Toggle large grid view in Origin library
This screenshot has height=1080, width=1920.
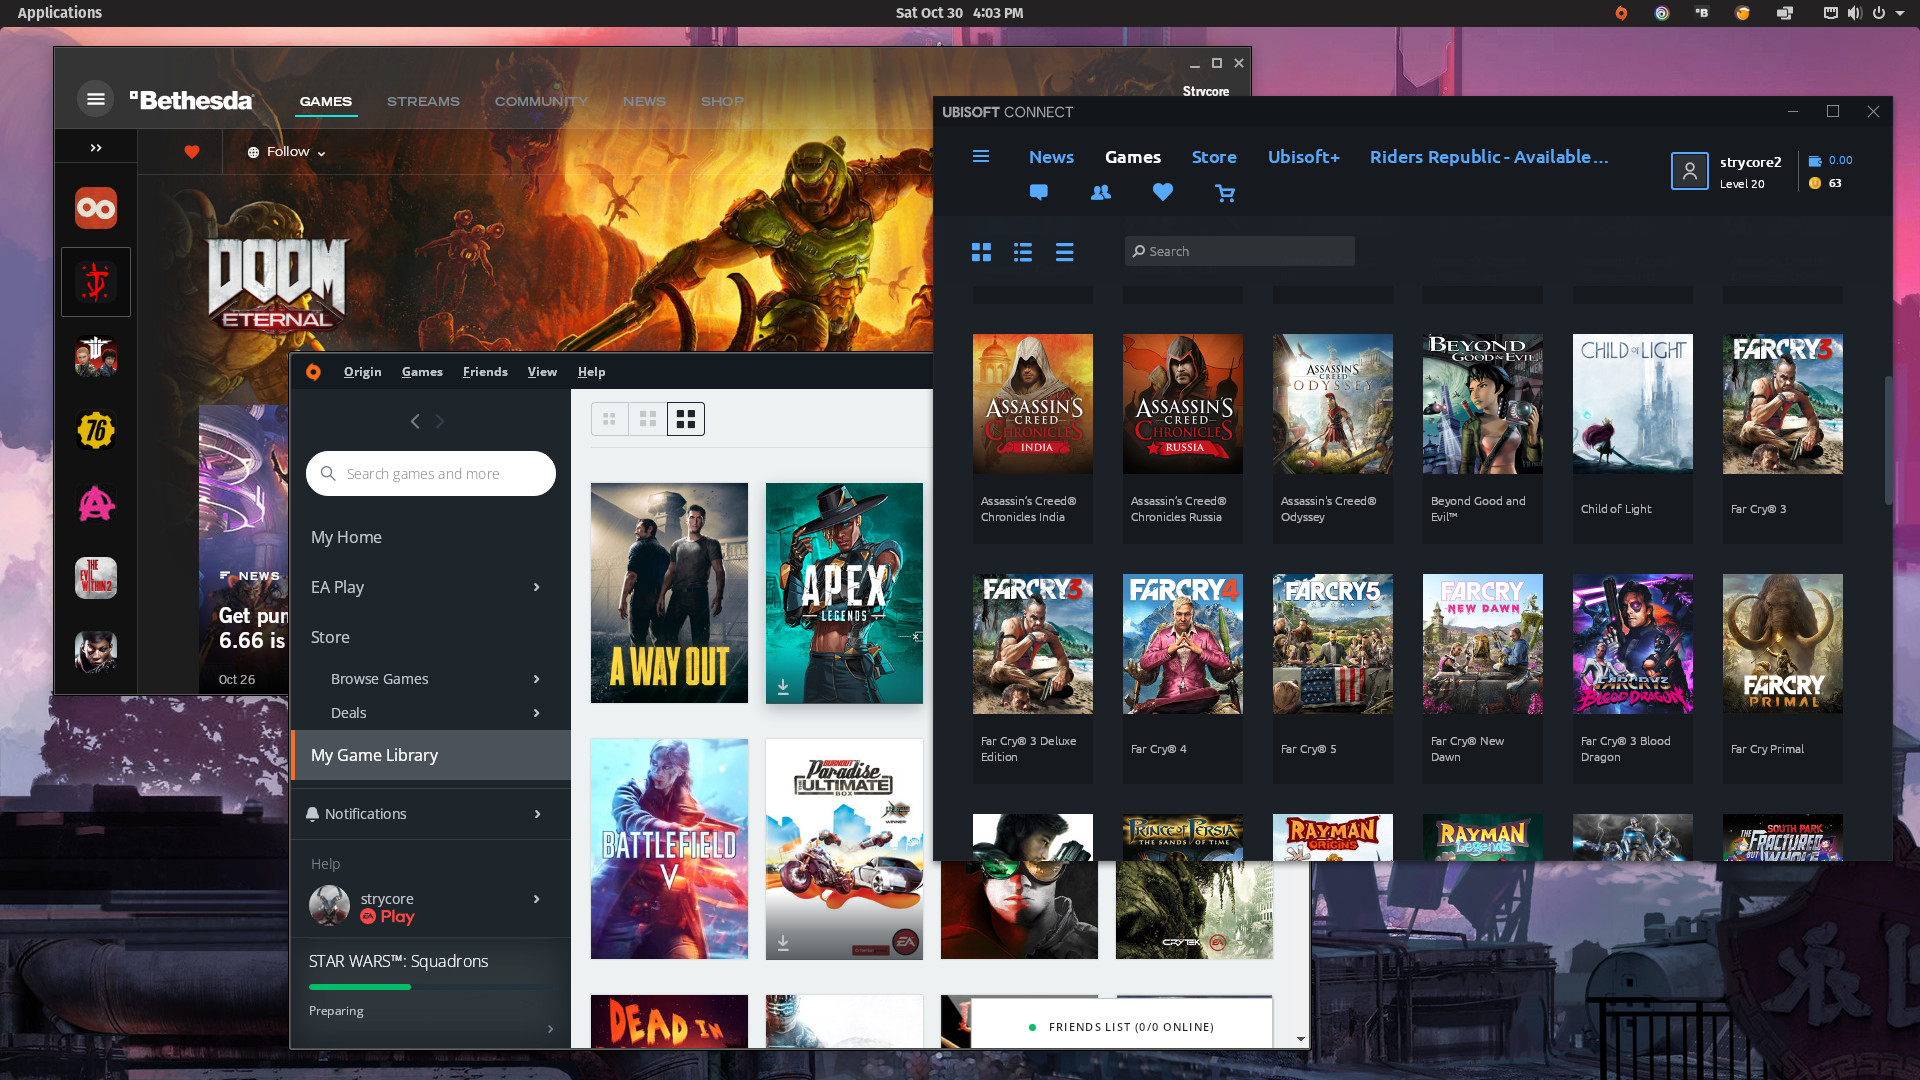[686, 419]
